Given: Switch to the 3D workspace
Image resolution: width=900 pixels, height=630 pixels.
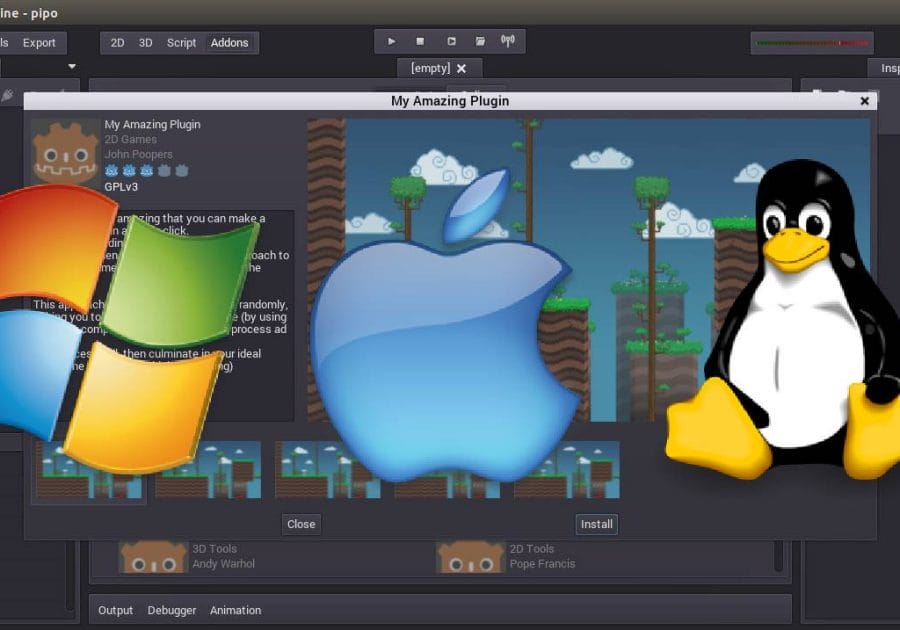Looking at the screenshot, I should (x=146, y=43).
